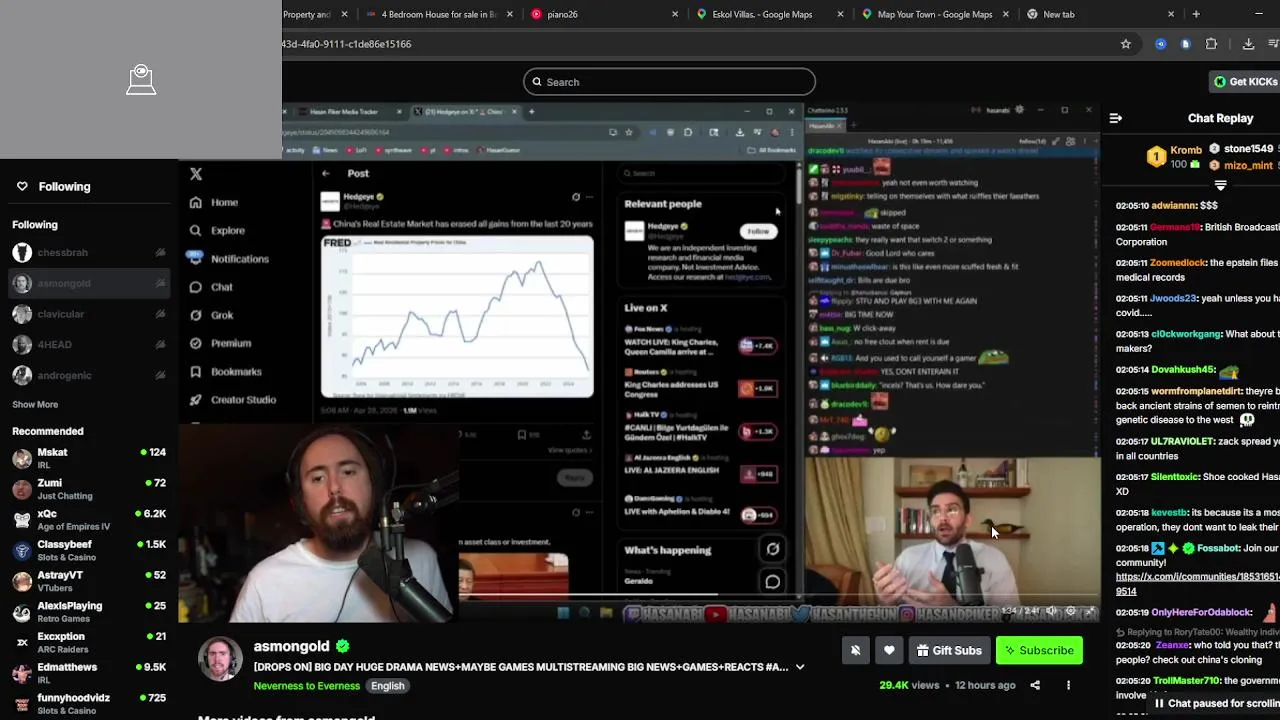Mute the video with the volume icon
This screenshot has height=720, width=1280.
pos(1051,611)
